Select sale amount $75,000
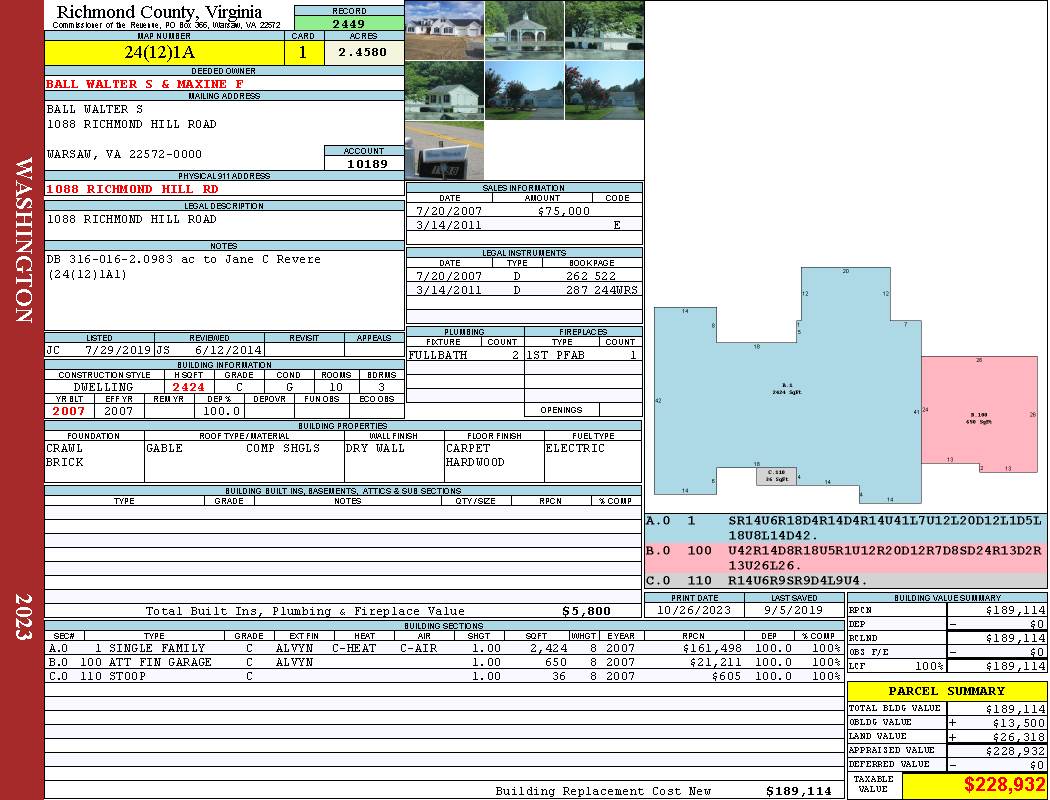This screenshot has height=800, width=1050. tap(564, 211)
